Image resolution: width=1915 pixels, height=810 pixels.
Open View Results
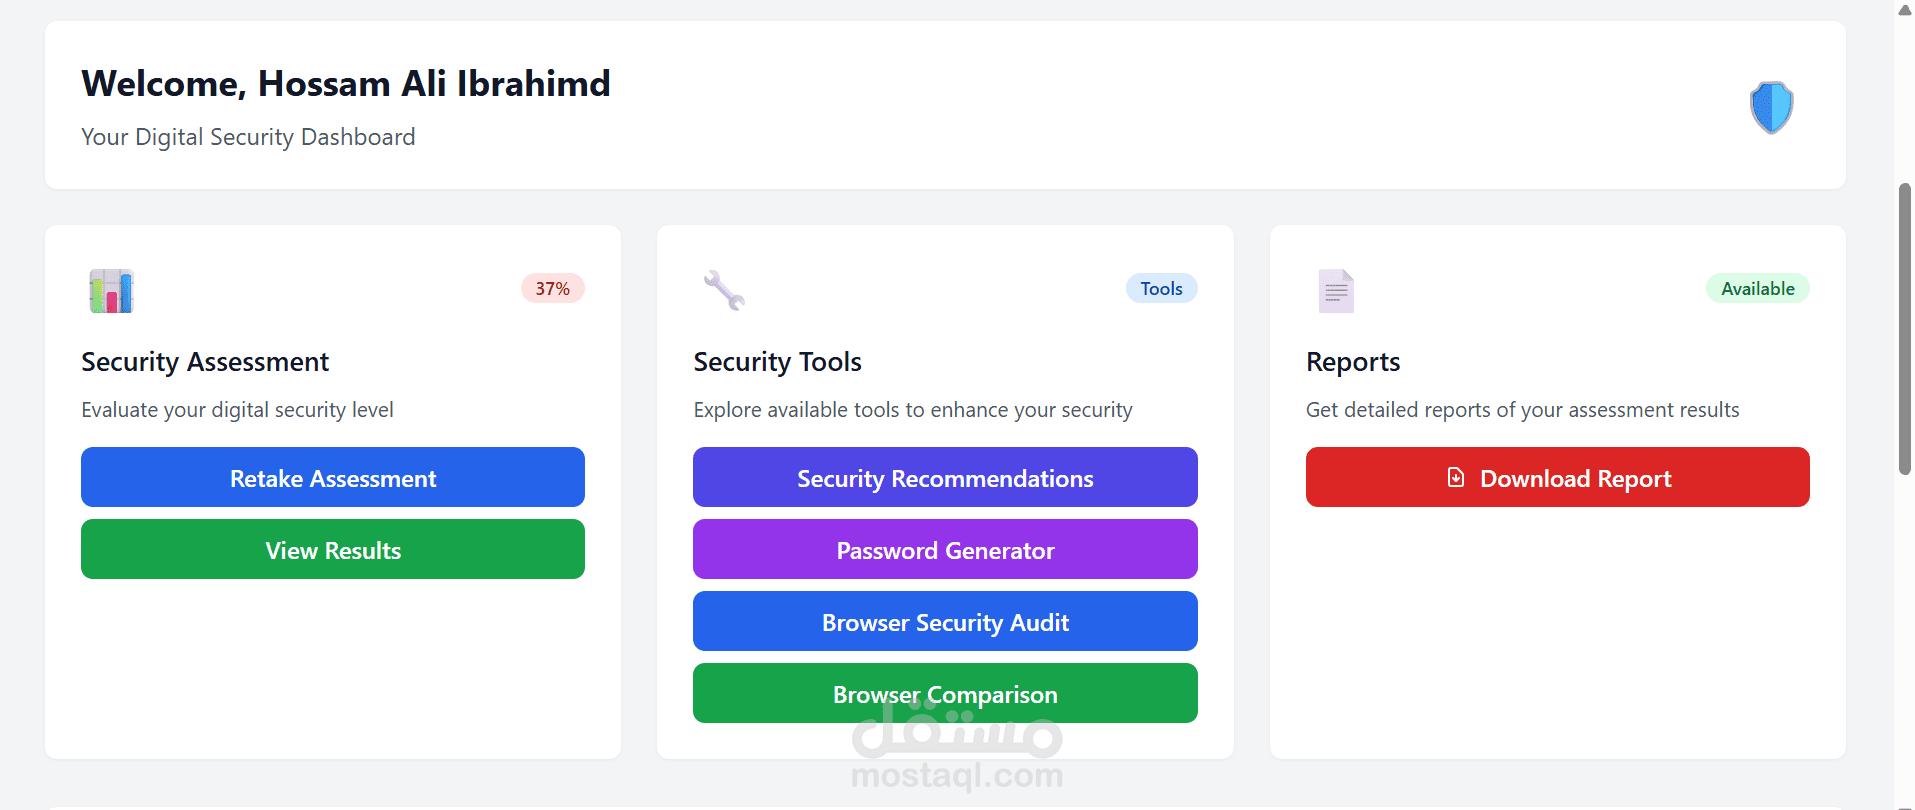click(x=333, y=550)
